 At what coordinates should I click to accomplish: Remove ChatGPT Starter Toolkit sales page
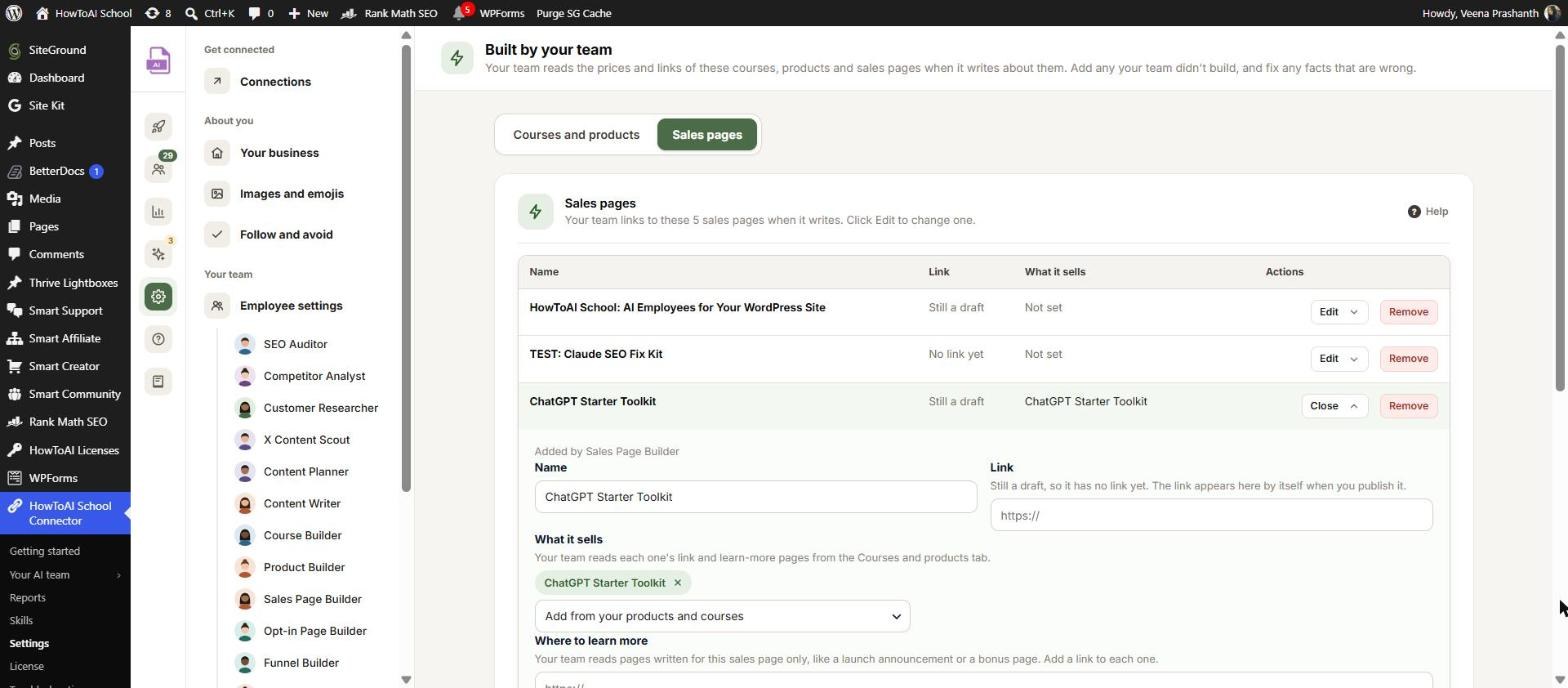(x=1408, y=406)
